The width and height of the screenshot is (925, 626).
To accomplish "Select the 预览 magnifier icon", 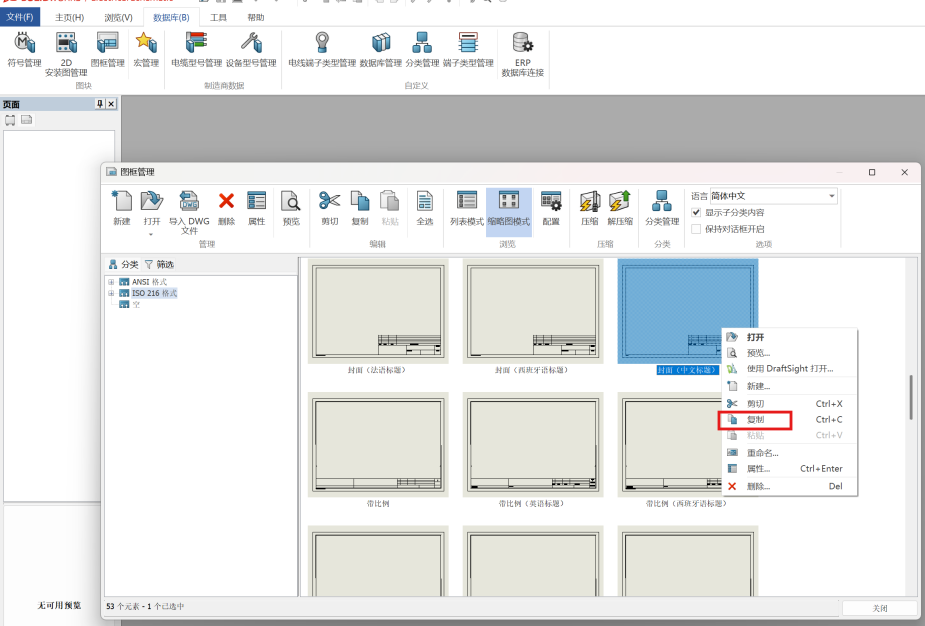I will coord(291,207).
